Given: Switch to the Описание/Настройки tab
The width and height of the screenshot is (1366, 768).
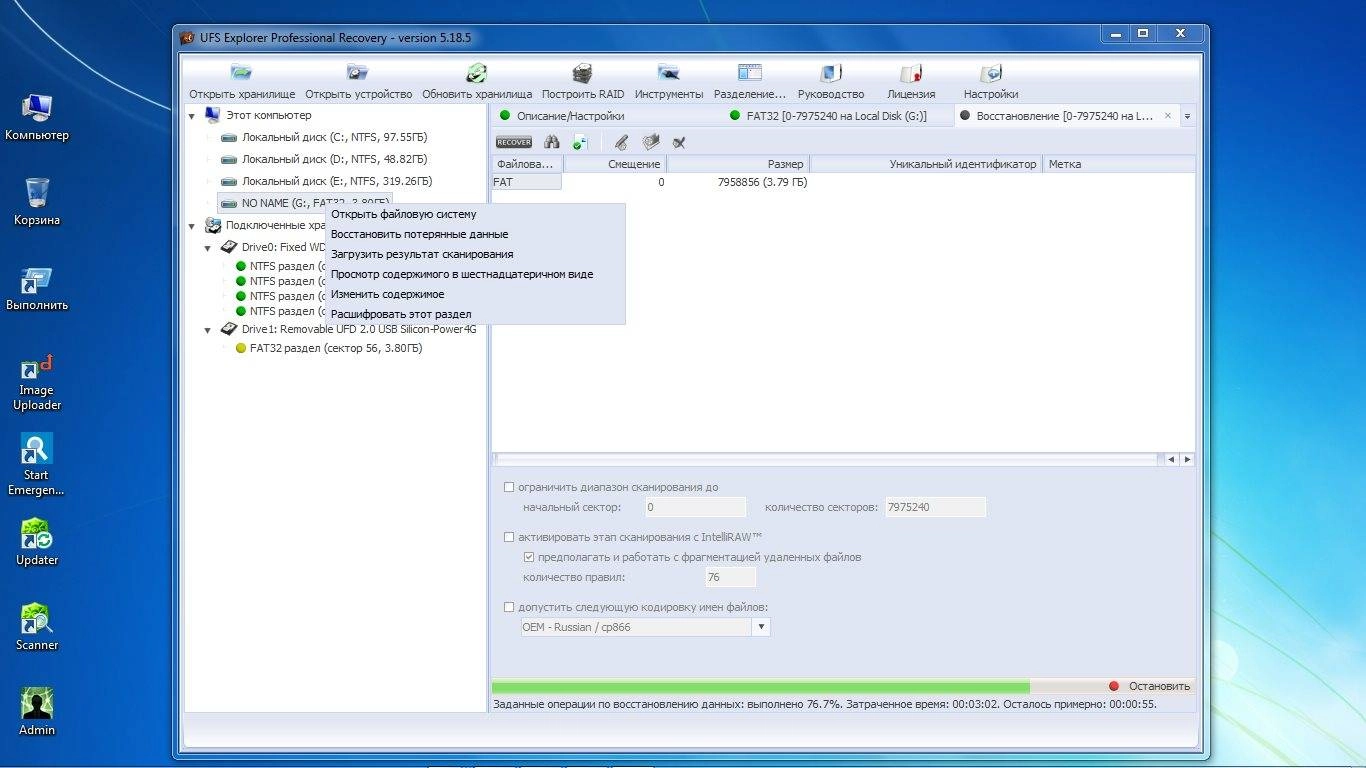Looking at the screenshot, I should click(x=570, y=116).
